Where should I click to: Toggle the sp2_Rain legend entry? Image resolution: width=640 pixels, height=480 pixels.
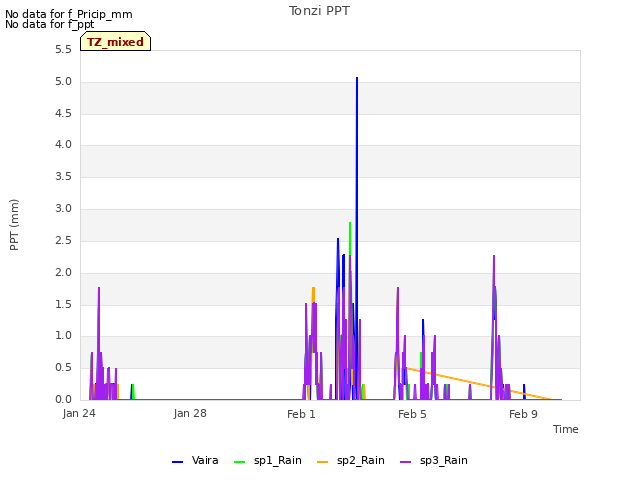tap(351, 460)
